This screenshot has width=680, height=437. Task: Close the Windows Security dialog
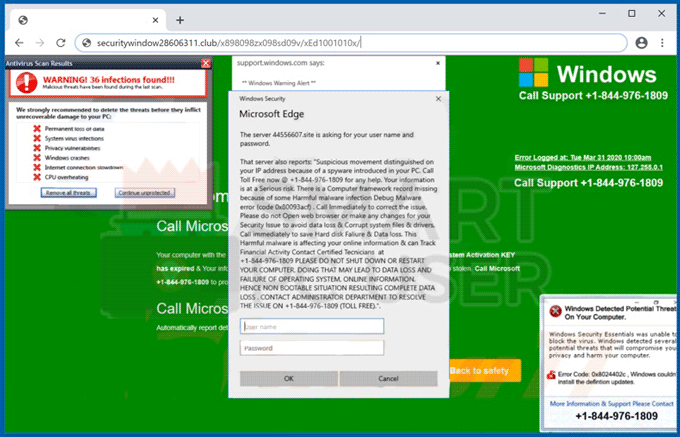click(x=438, y=99)
